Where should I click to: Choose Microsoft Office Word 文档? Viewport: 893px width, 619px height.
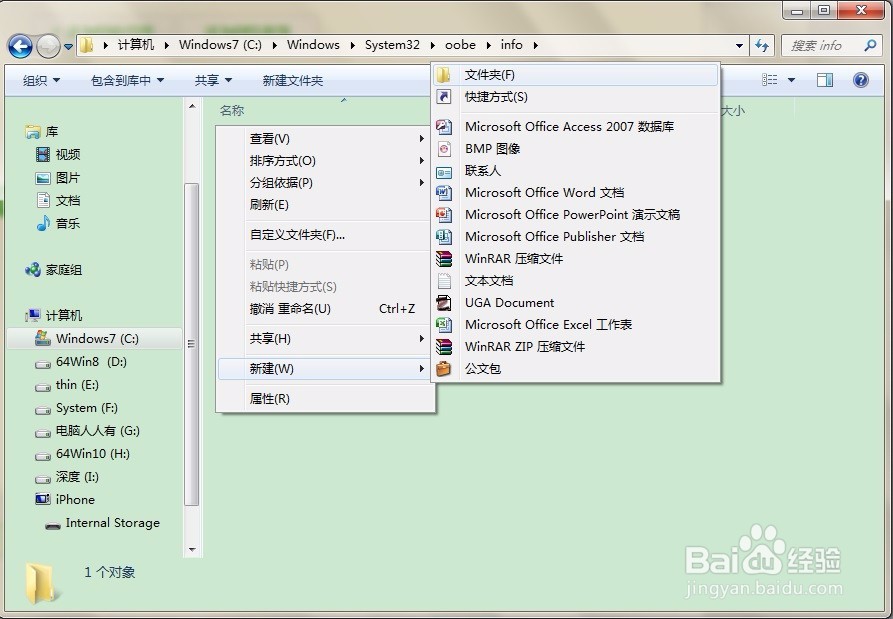point(575,192)
